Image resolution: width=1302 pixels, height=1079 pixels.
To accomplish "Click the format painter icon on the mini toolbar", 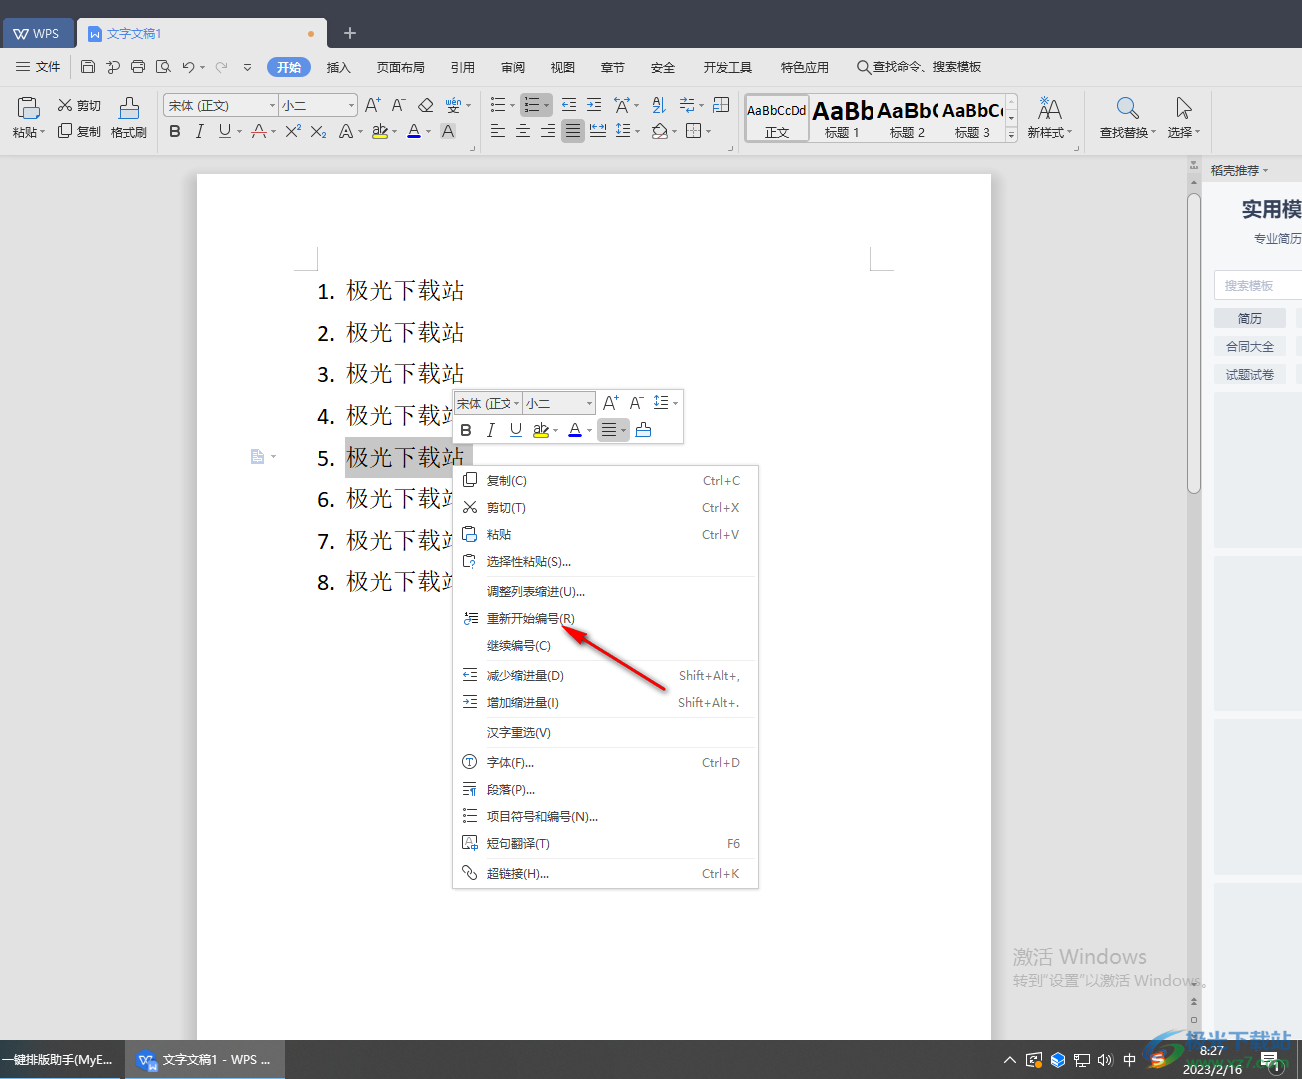I will pos(643,430).
